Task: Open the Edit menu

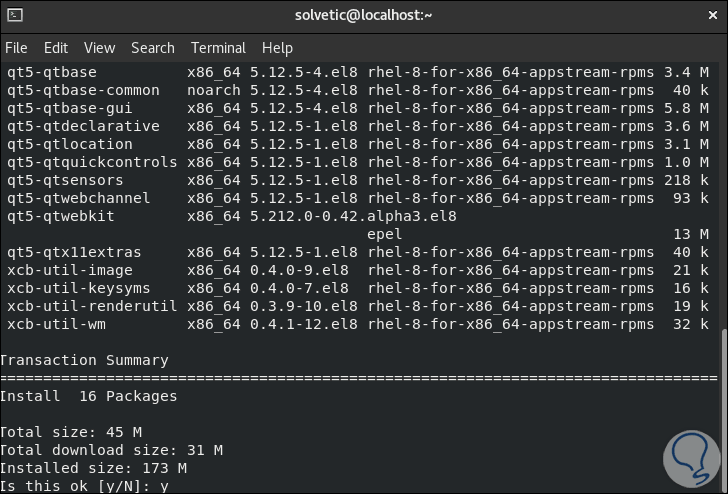Action: (x=56, y=48)
